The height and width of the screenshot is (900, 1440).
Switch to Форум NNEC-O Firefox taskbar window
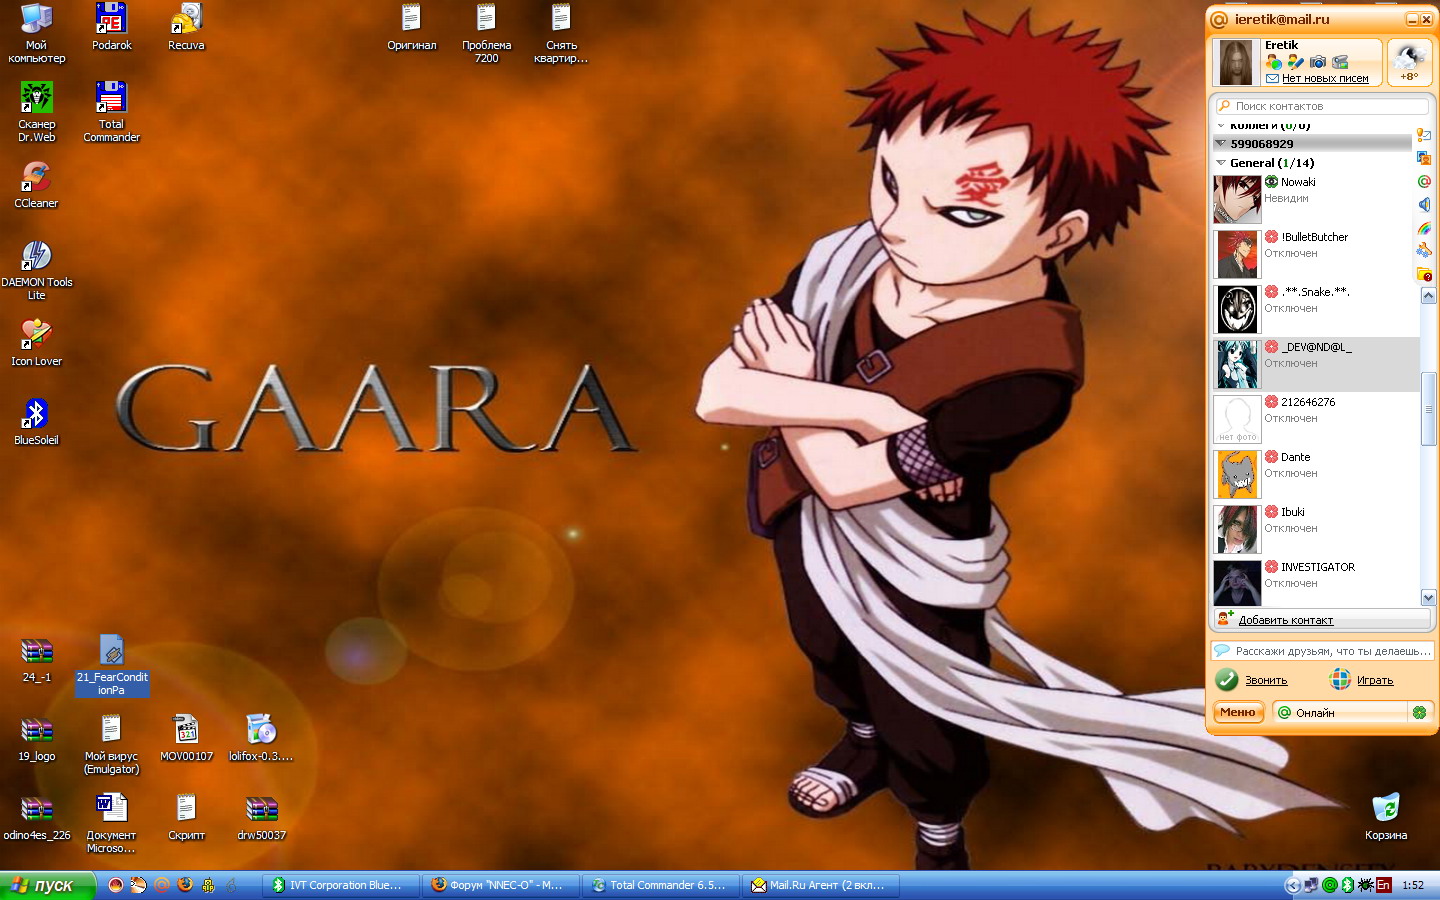coord(499,885)
